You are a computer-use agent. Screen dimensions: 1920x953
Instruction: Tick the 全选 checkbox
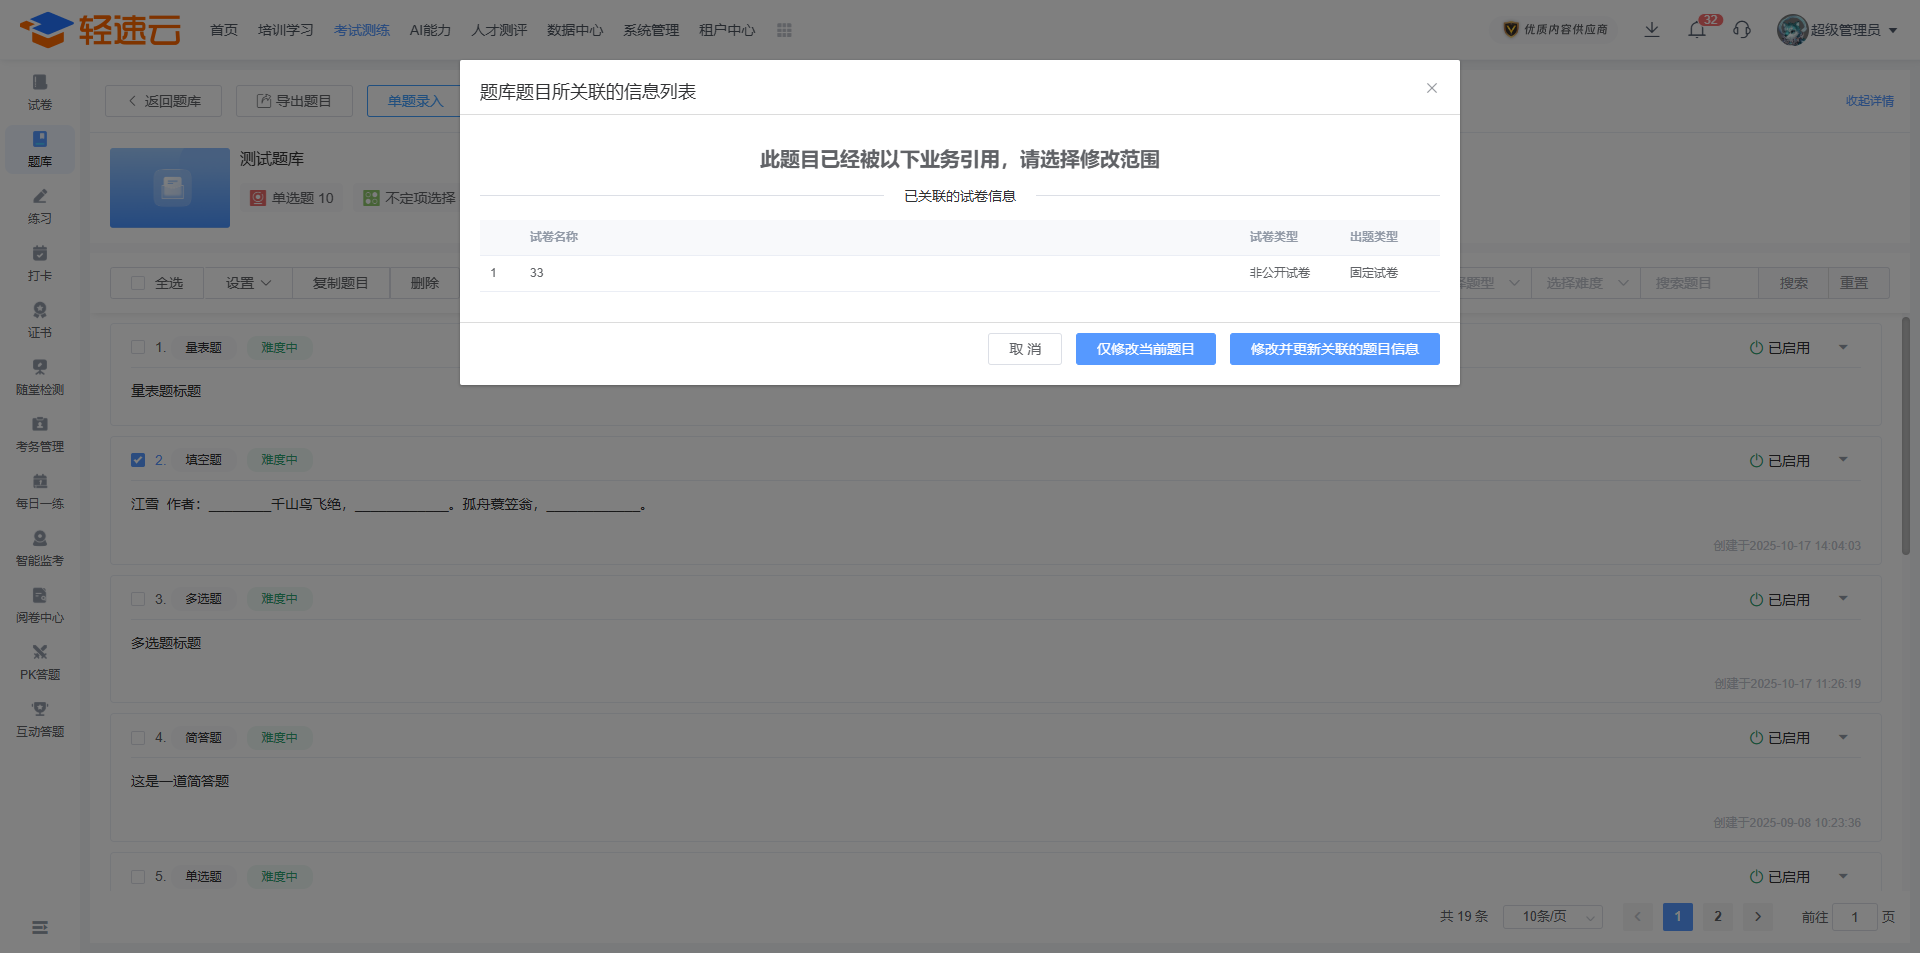[x=138, y=283]
